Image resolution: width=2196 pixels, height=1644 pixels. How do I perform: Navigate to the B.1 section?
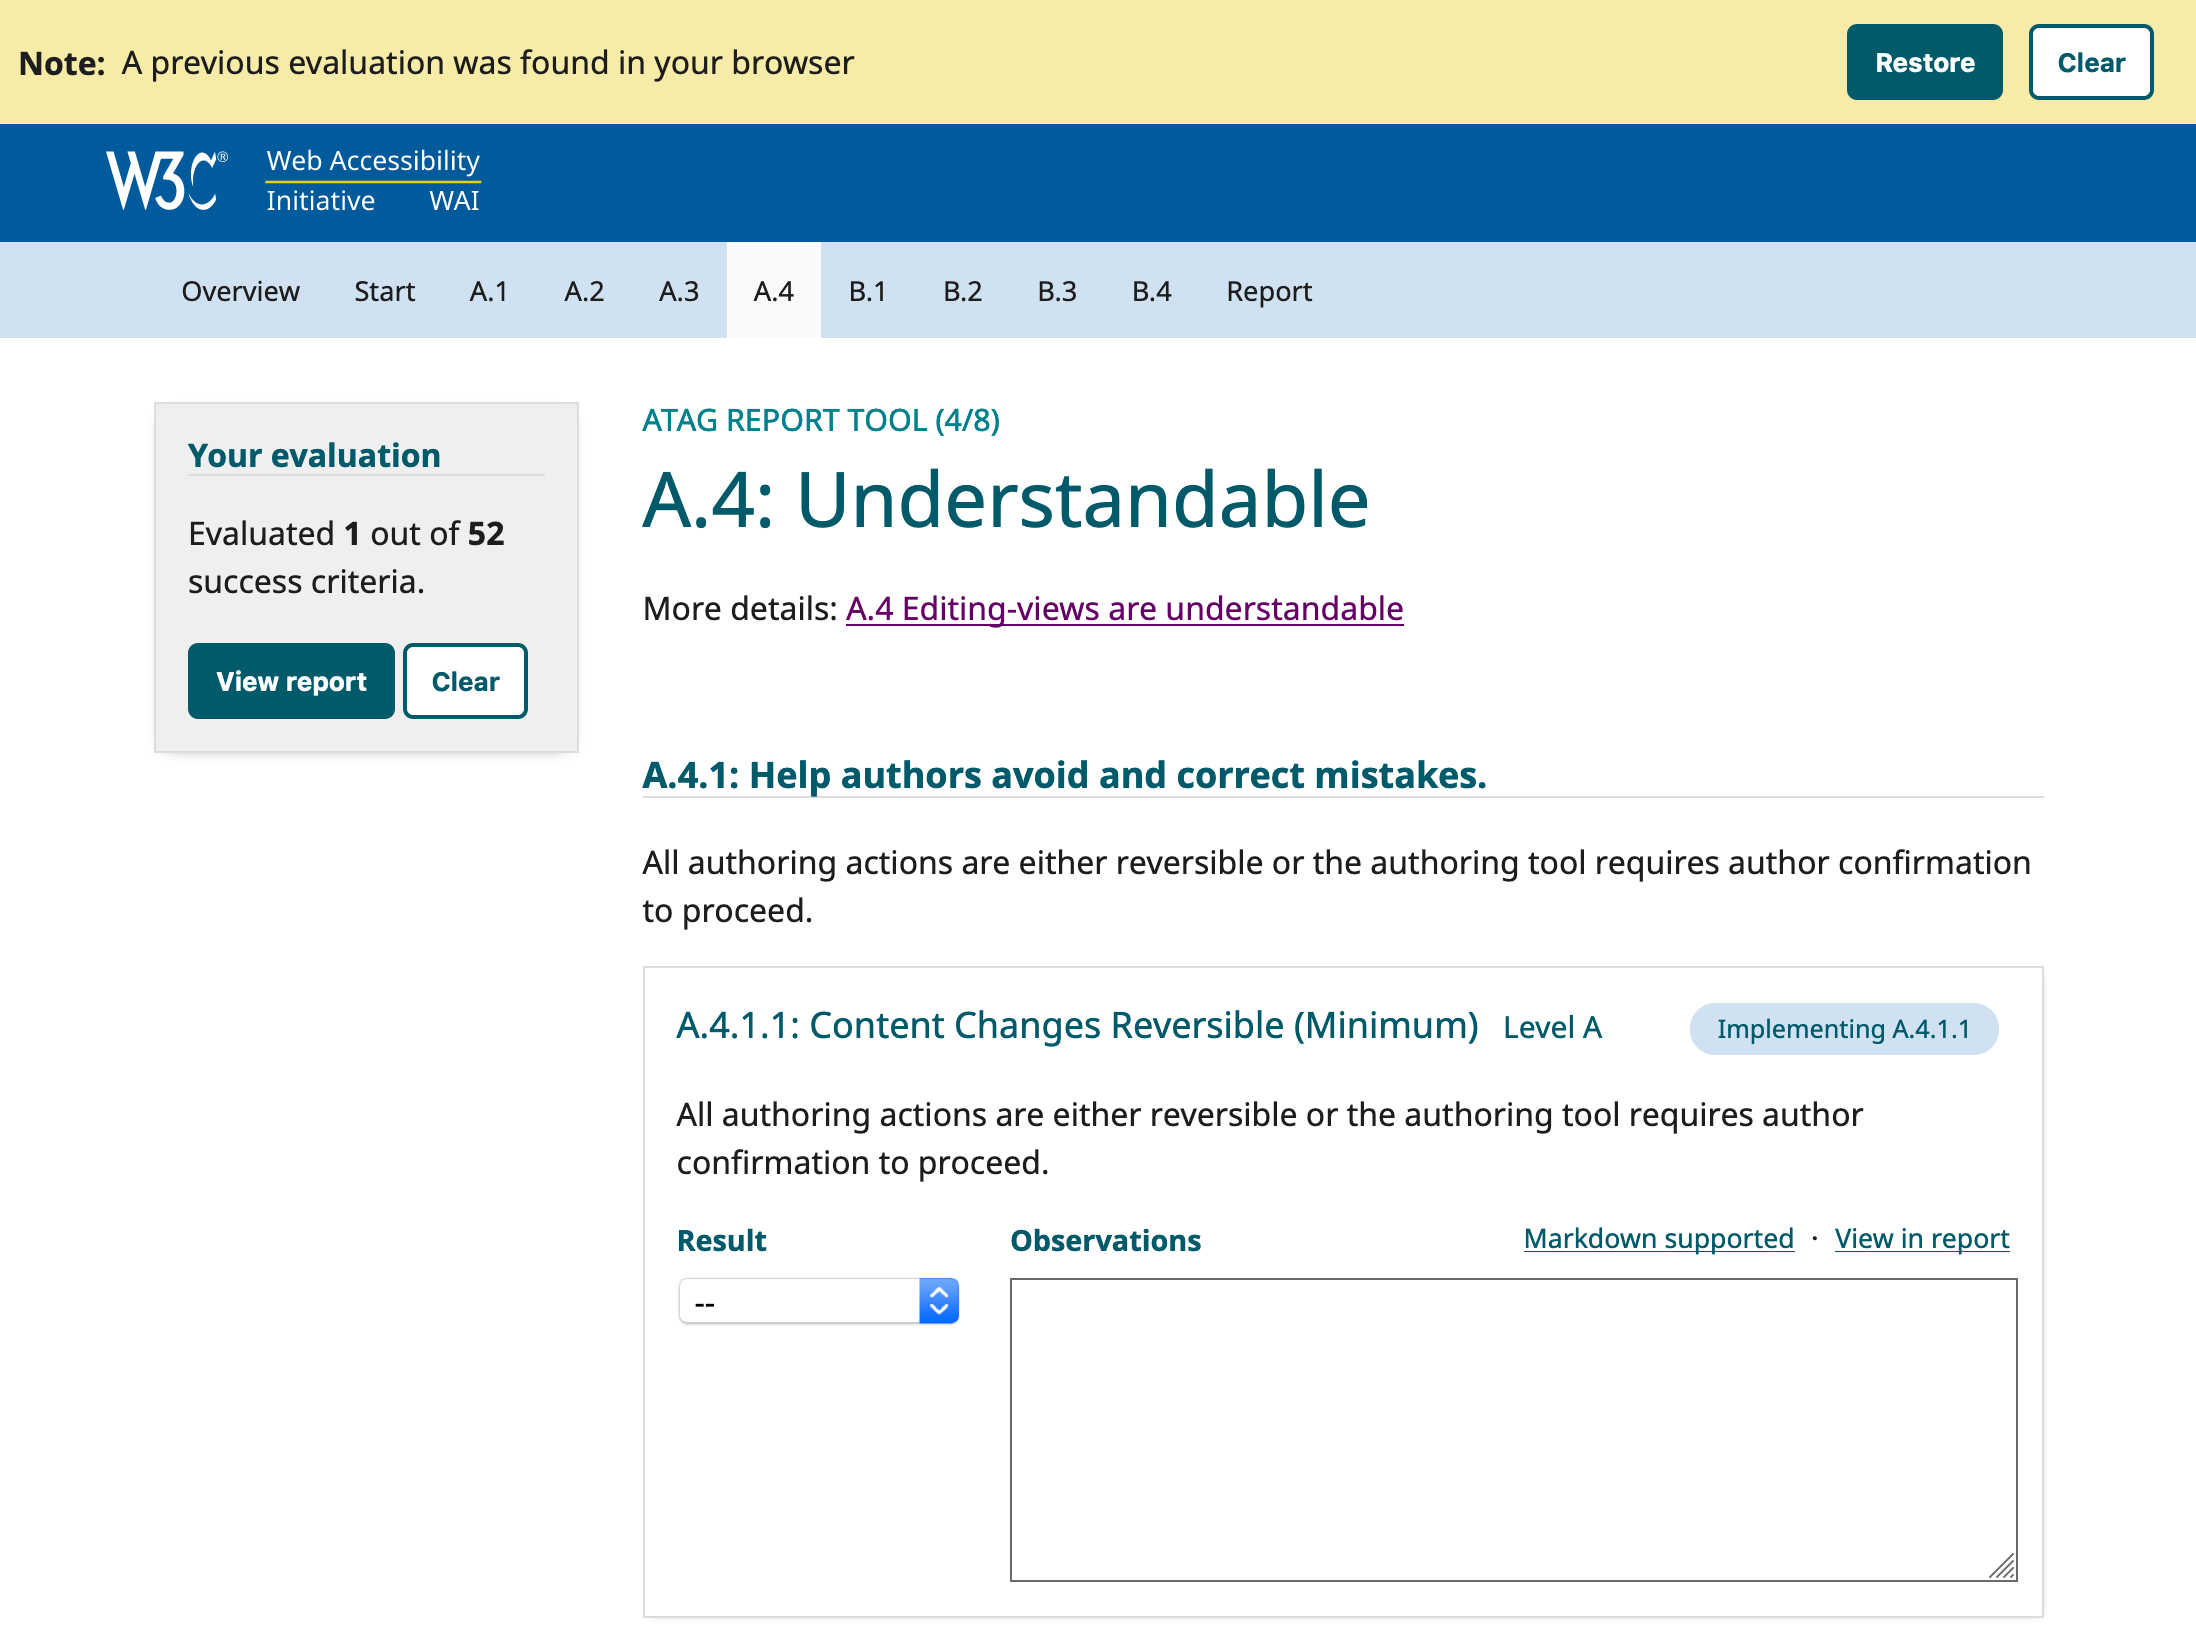[868, 291]
